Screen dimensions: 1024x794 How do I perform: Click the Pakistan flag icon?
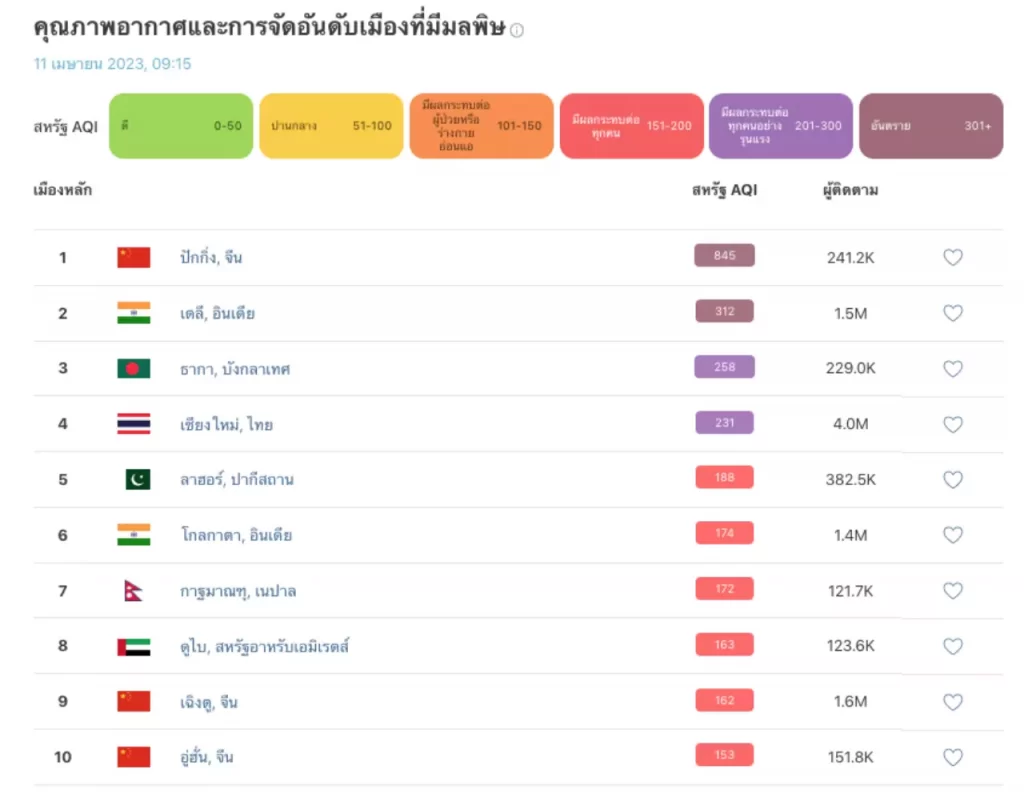pos(138,479)
